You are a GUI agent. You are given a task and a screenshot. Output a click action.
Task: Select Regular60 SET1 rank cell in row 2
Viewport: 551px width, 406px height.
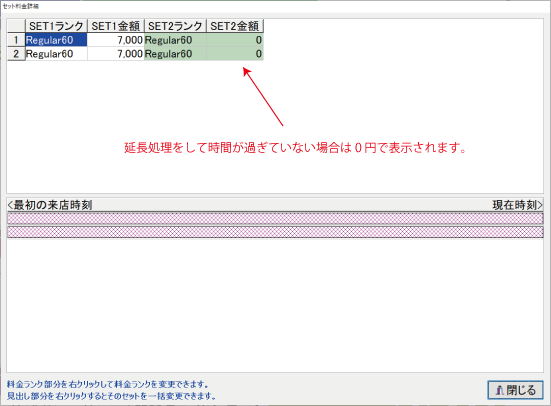[x=56, y=54]
